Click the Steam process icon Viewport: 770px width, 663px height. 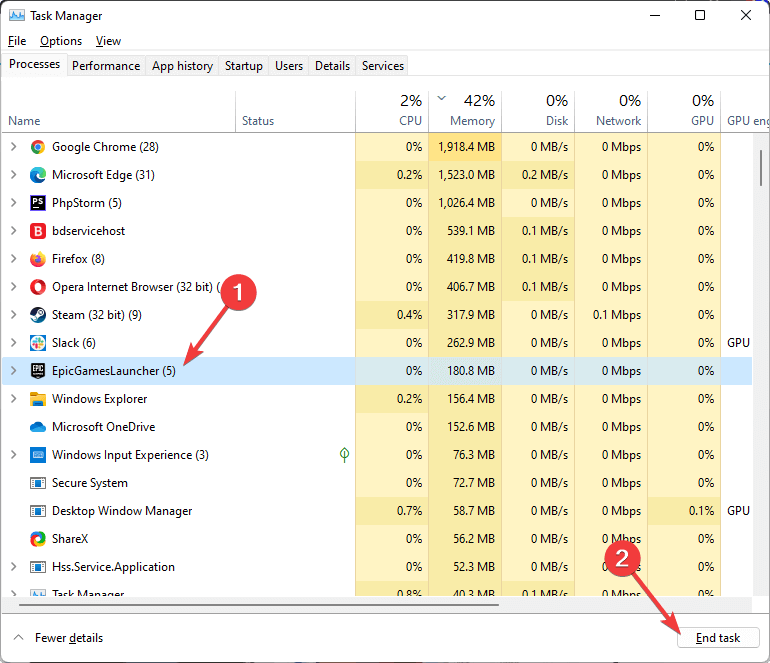(x=38, y=315)
